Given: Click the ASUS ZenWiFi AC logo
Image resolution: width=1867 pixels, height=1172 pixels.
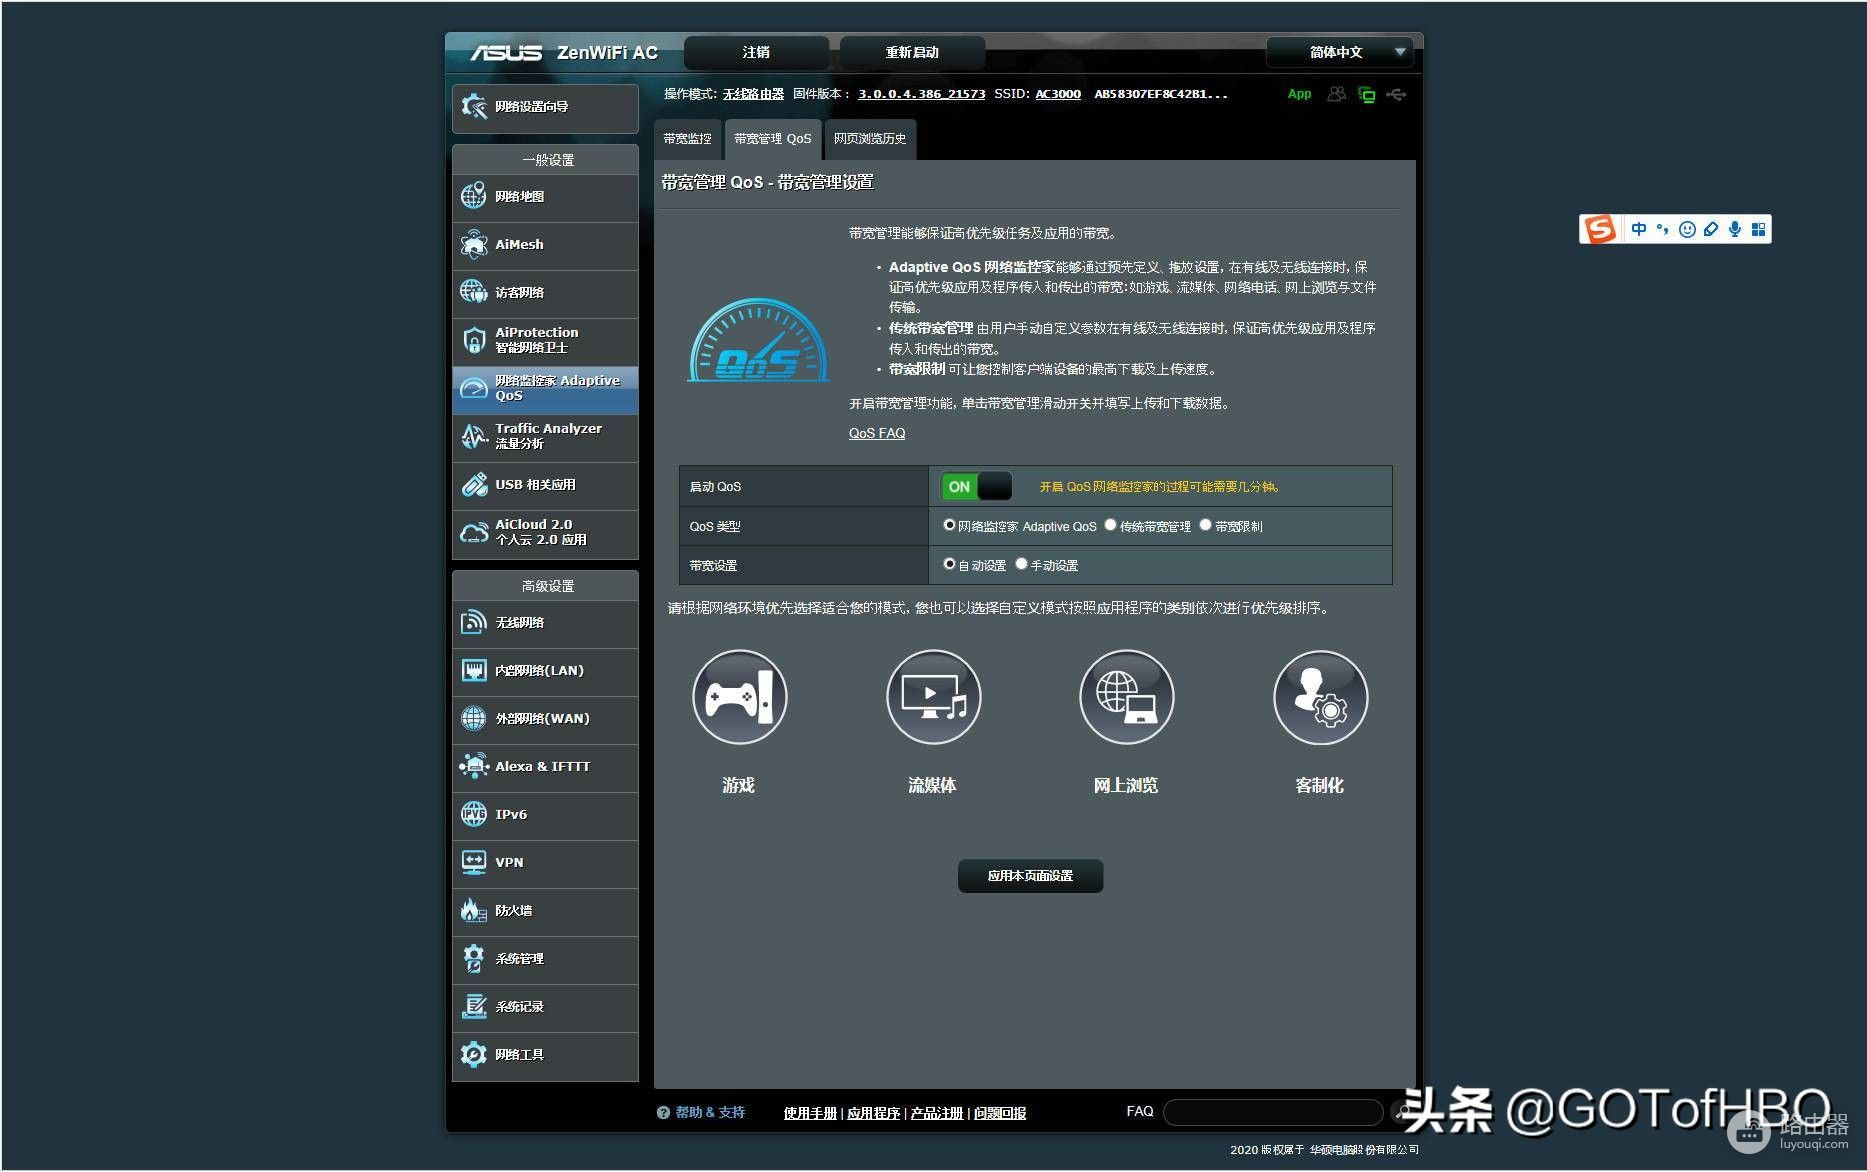Looking at the screenshot, I should coord(564,52).
